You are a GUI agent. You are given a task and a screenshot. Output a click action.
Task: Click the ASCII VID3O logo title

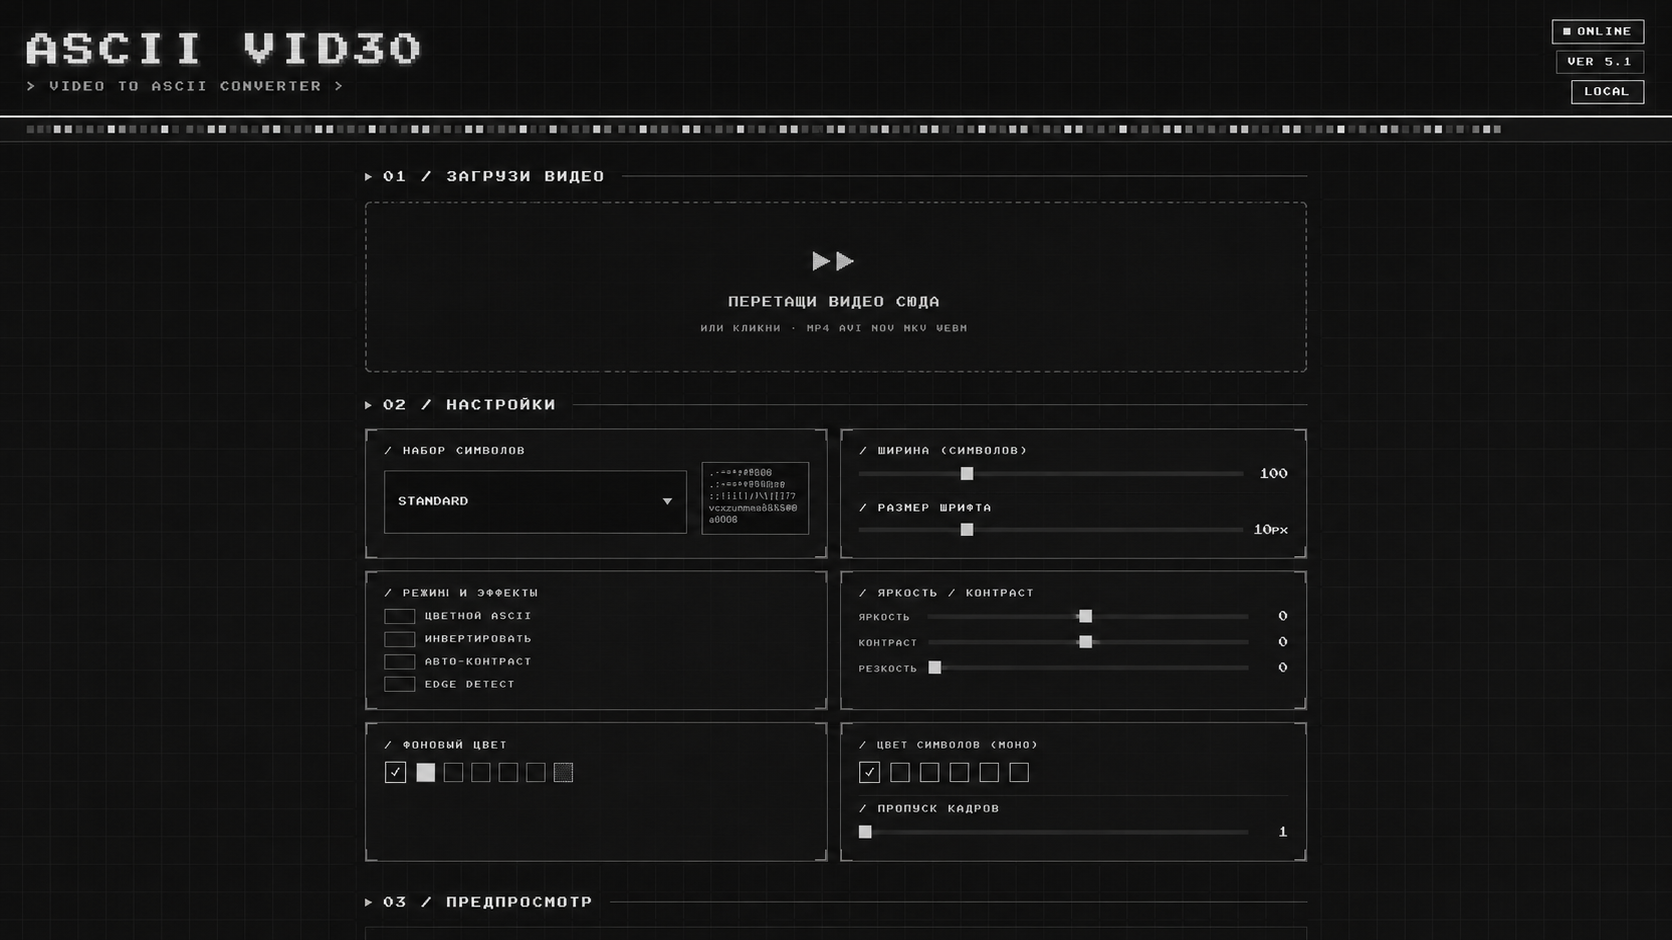coord(224,48)
